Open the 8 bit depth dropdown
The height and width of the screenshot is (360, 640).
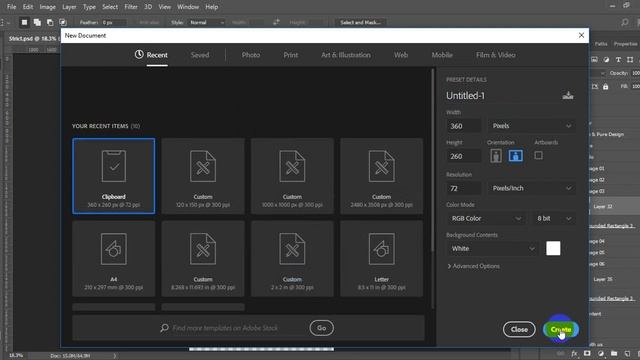click(x=554, y=218)
